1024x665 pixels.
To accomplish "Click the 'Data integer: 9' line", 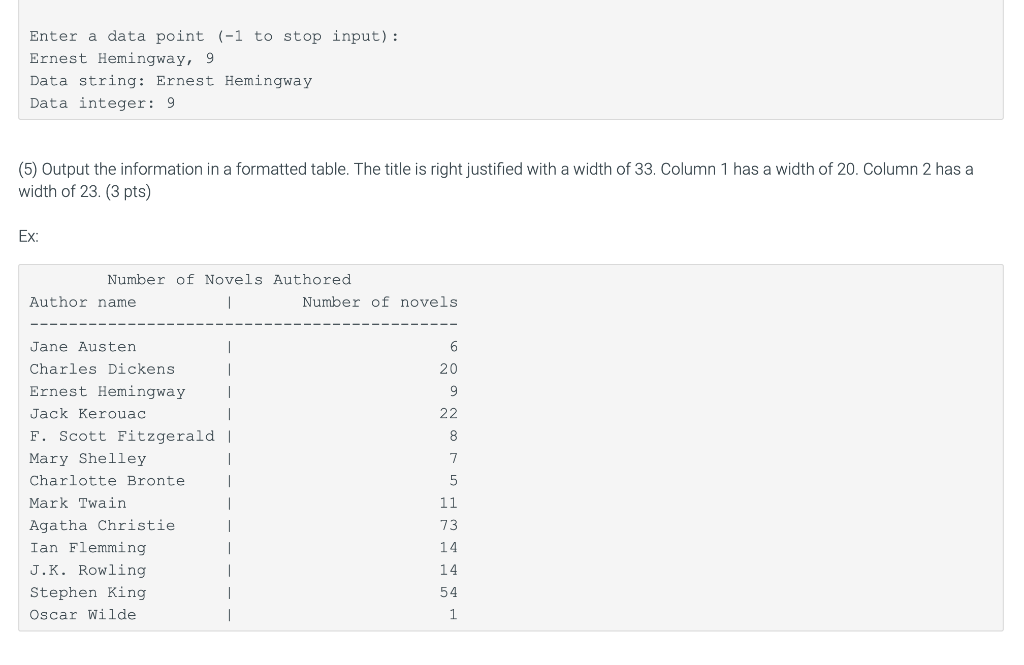I will [x=102, y=103].
